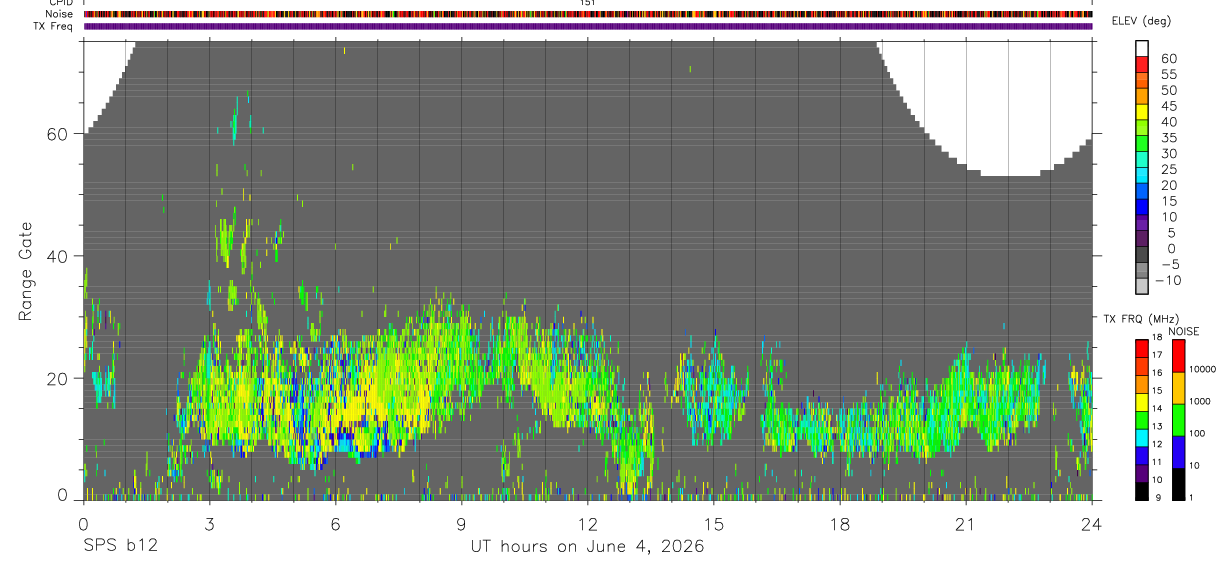Click the 60 label on ELEV scale
This screenshot has width=1228, height=567.
(x=1169, y=58)
